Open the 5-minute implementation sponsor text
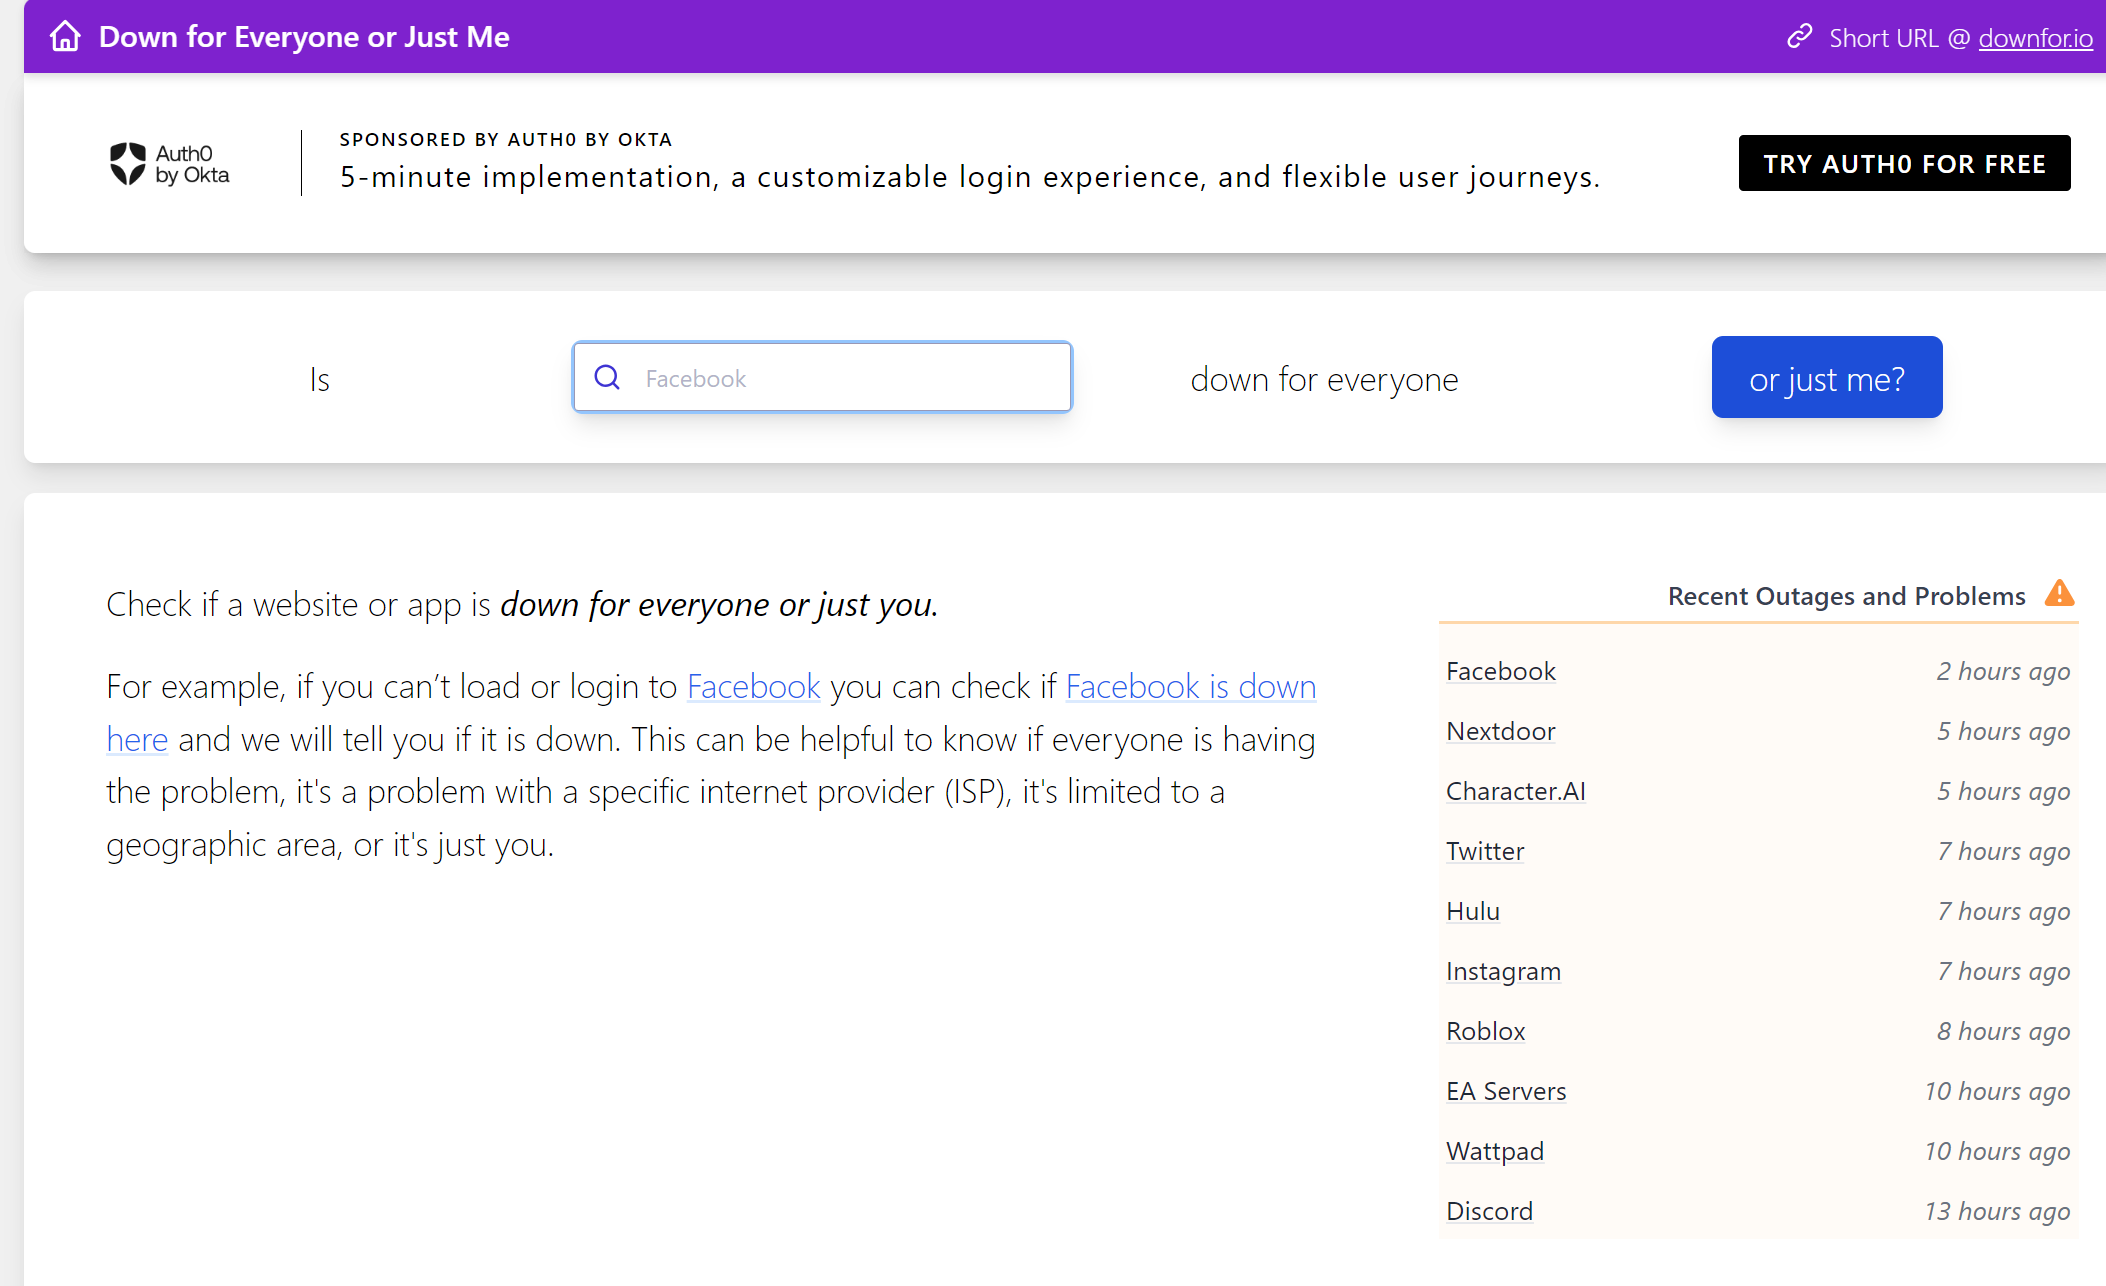This screenshot has height=1286, width=2106. [x=970, y=177]
